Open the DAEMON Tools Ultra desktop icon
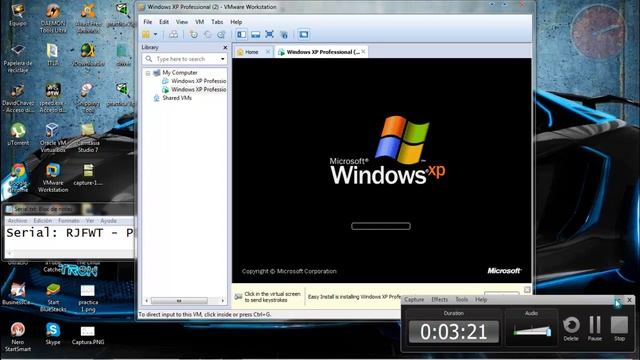 tap(53, 18)
